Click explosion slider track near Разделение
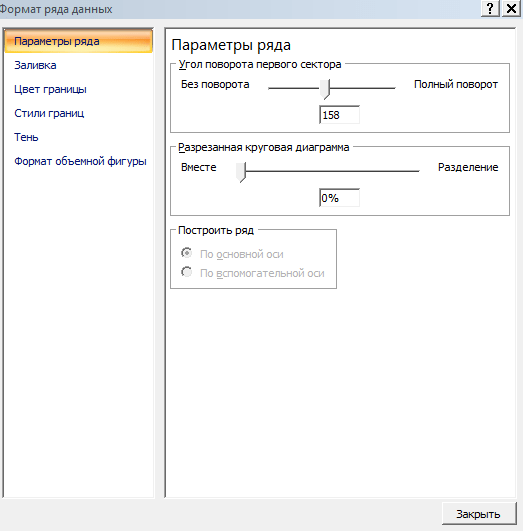This screenshot has width=523, height=531. pyautogui.click(x=406, y=171)
